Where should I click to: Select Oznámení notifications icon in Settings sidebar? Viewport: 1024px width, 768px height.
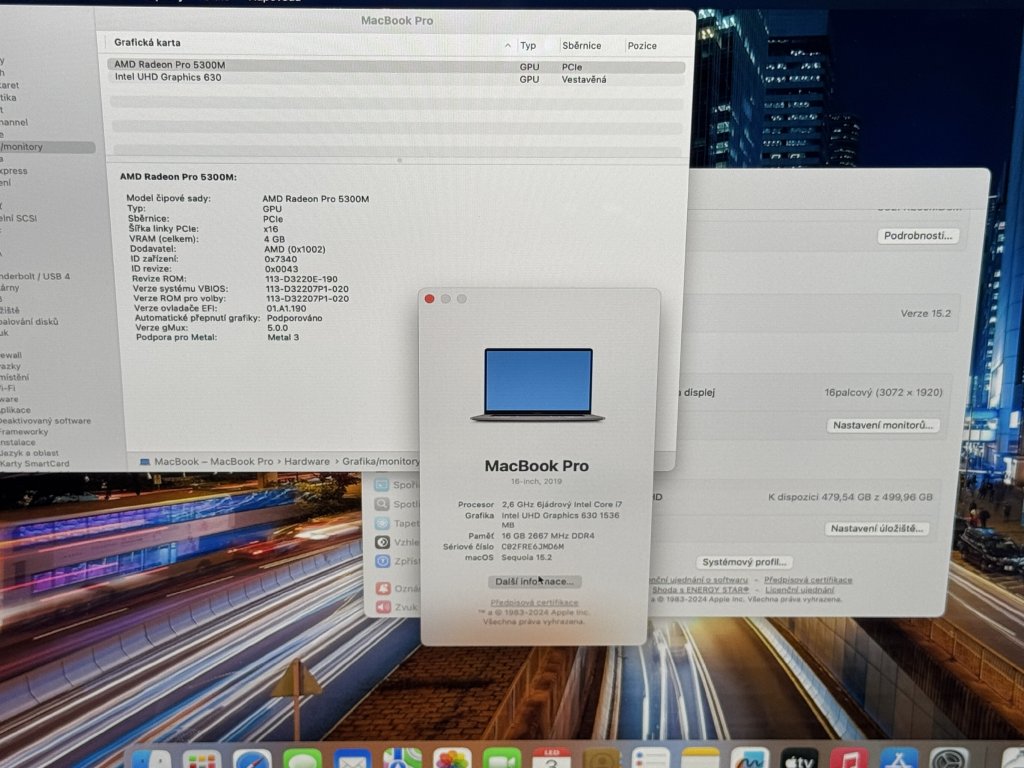[383, 588]
